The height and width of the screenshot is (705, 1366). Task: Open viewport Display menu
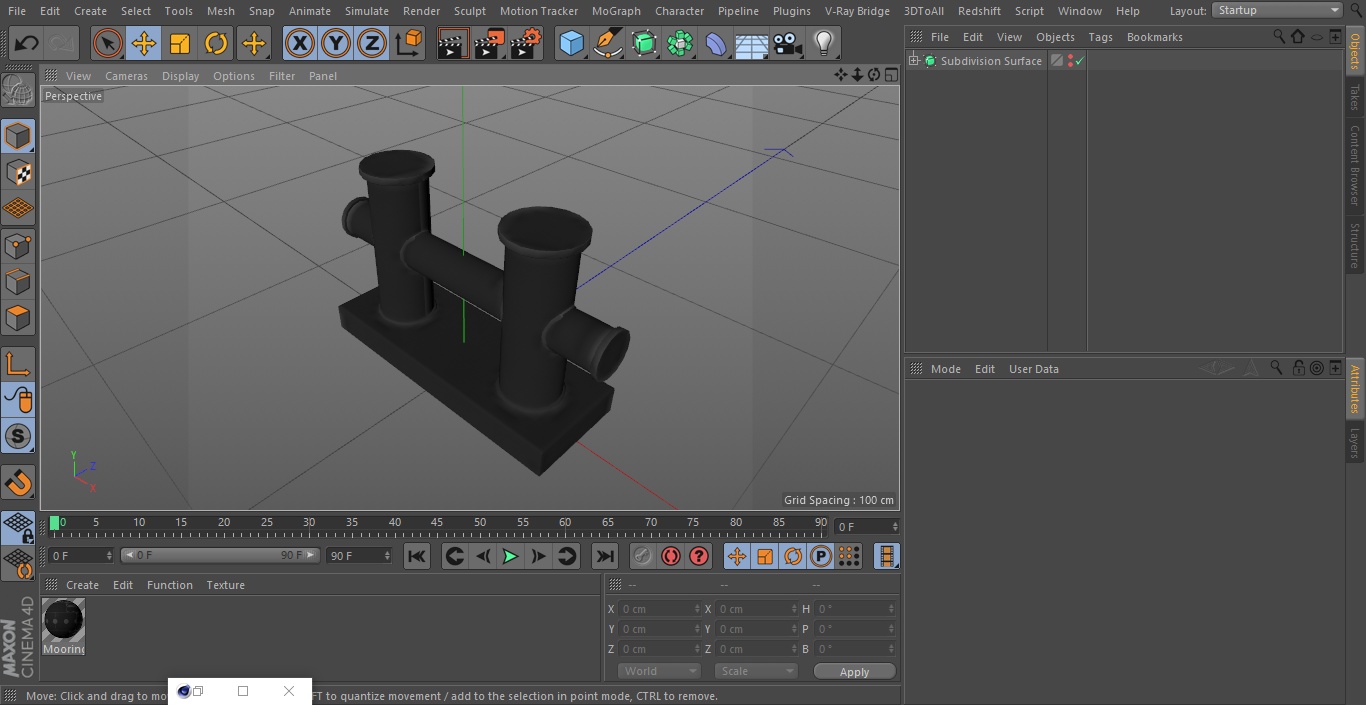click(180, 76)
